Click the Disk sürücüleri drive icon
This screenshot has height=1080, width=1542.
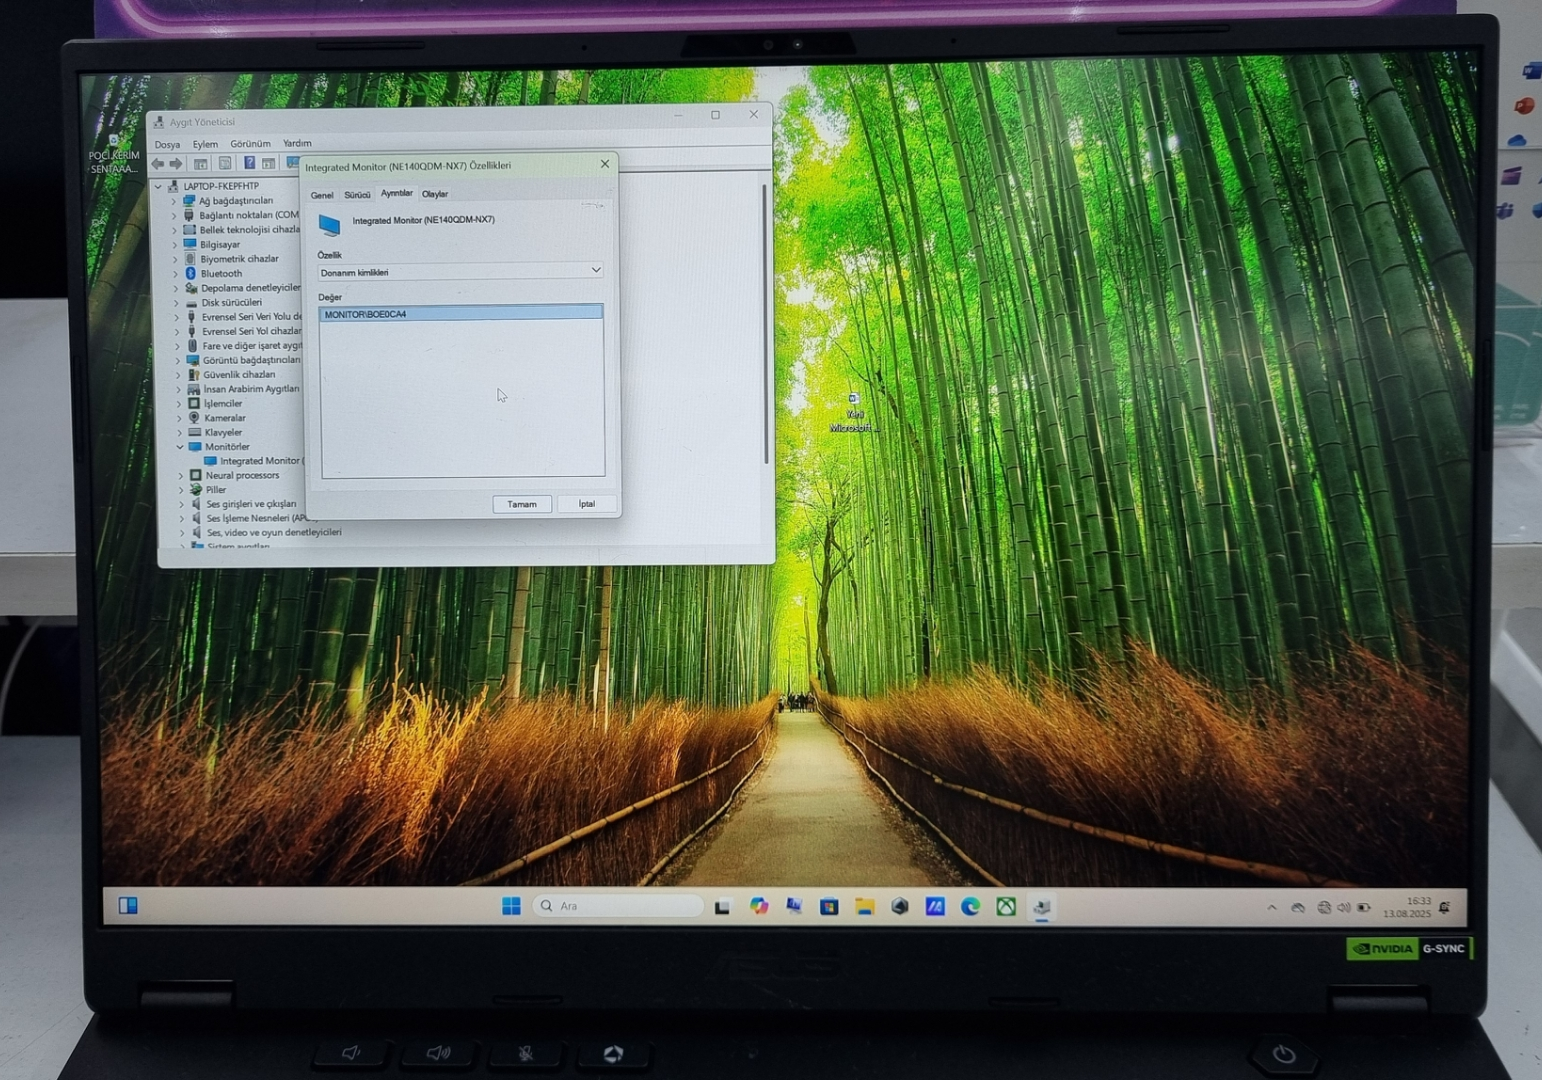click(x=191, y=302)
